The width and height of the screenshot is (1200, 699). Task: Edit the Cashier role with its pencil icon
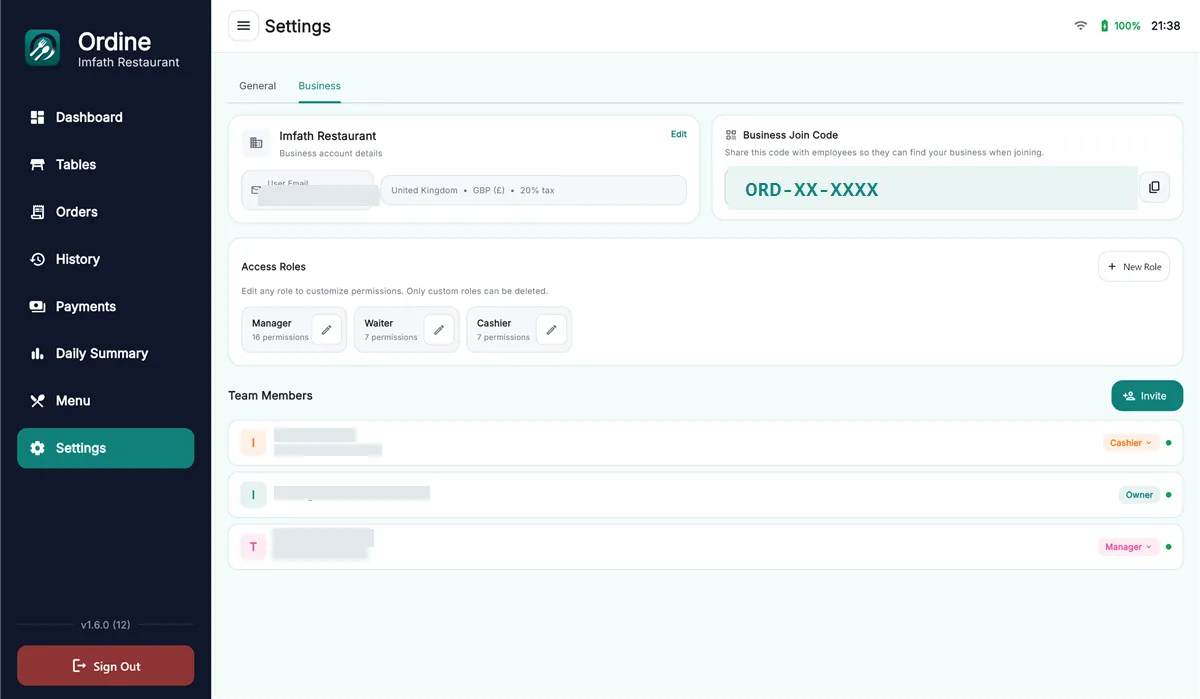coord(551,330)
